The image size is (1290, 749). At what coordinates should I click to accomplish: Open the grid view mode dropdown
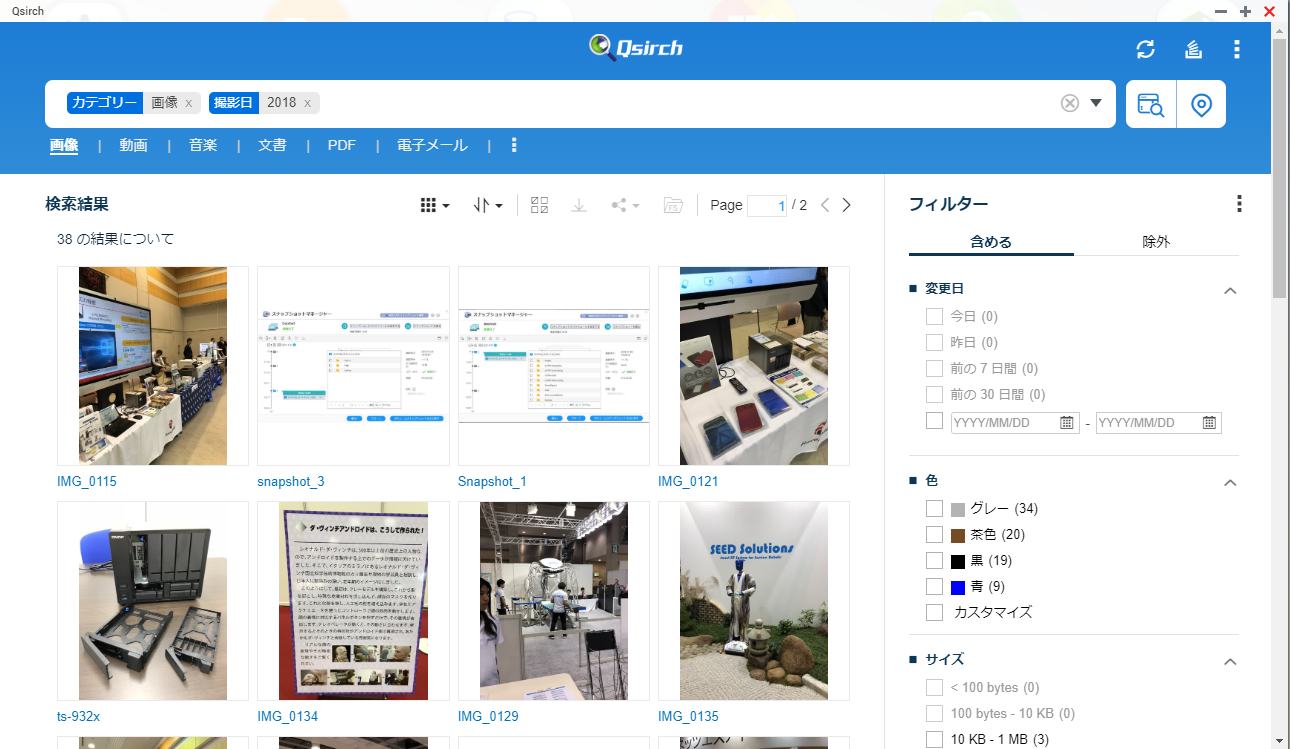coord(434,205)
